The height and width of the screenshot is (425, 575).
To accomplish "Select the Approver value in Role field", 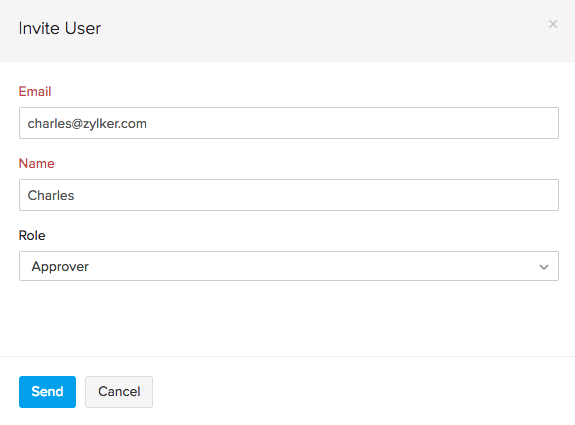I will (x=60, y=266).
